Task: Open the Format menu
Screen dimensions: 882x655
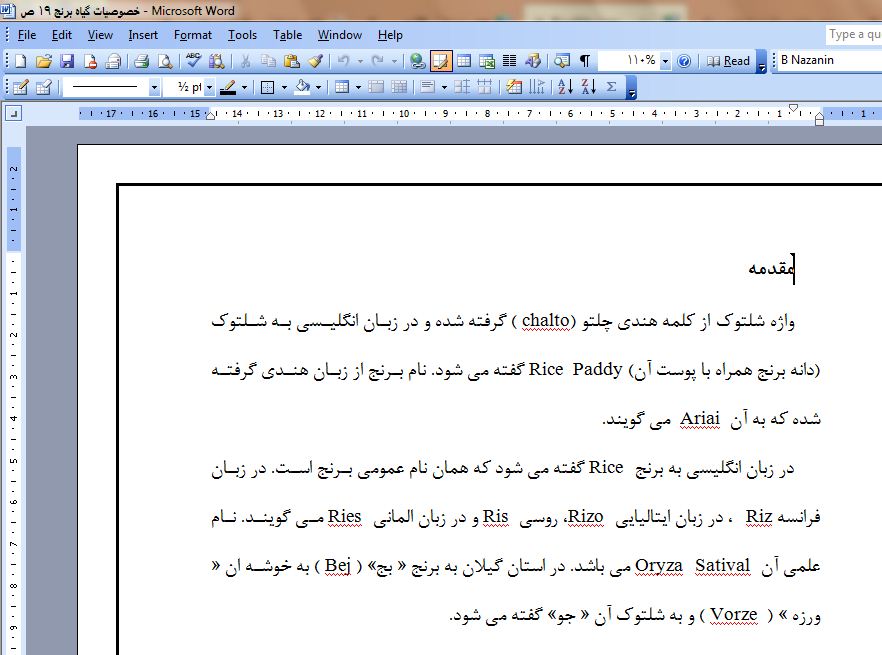Action: click(x=192, y=35)
